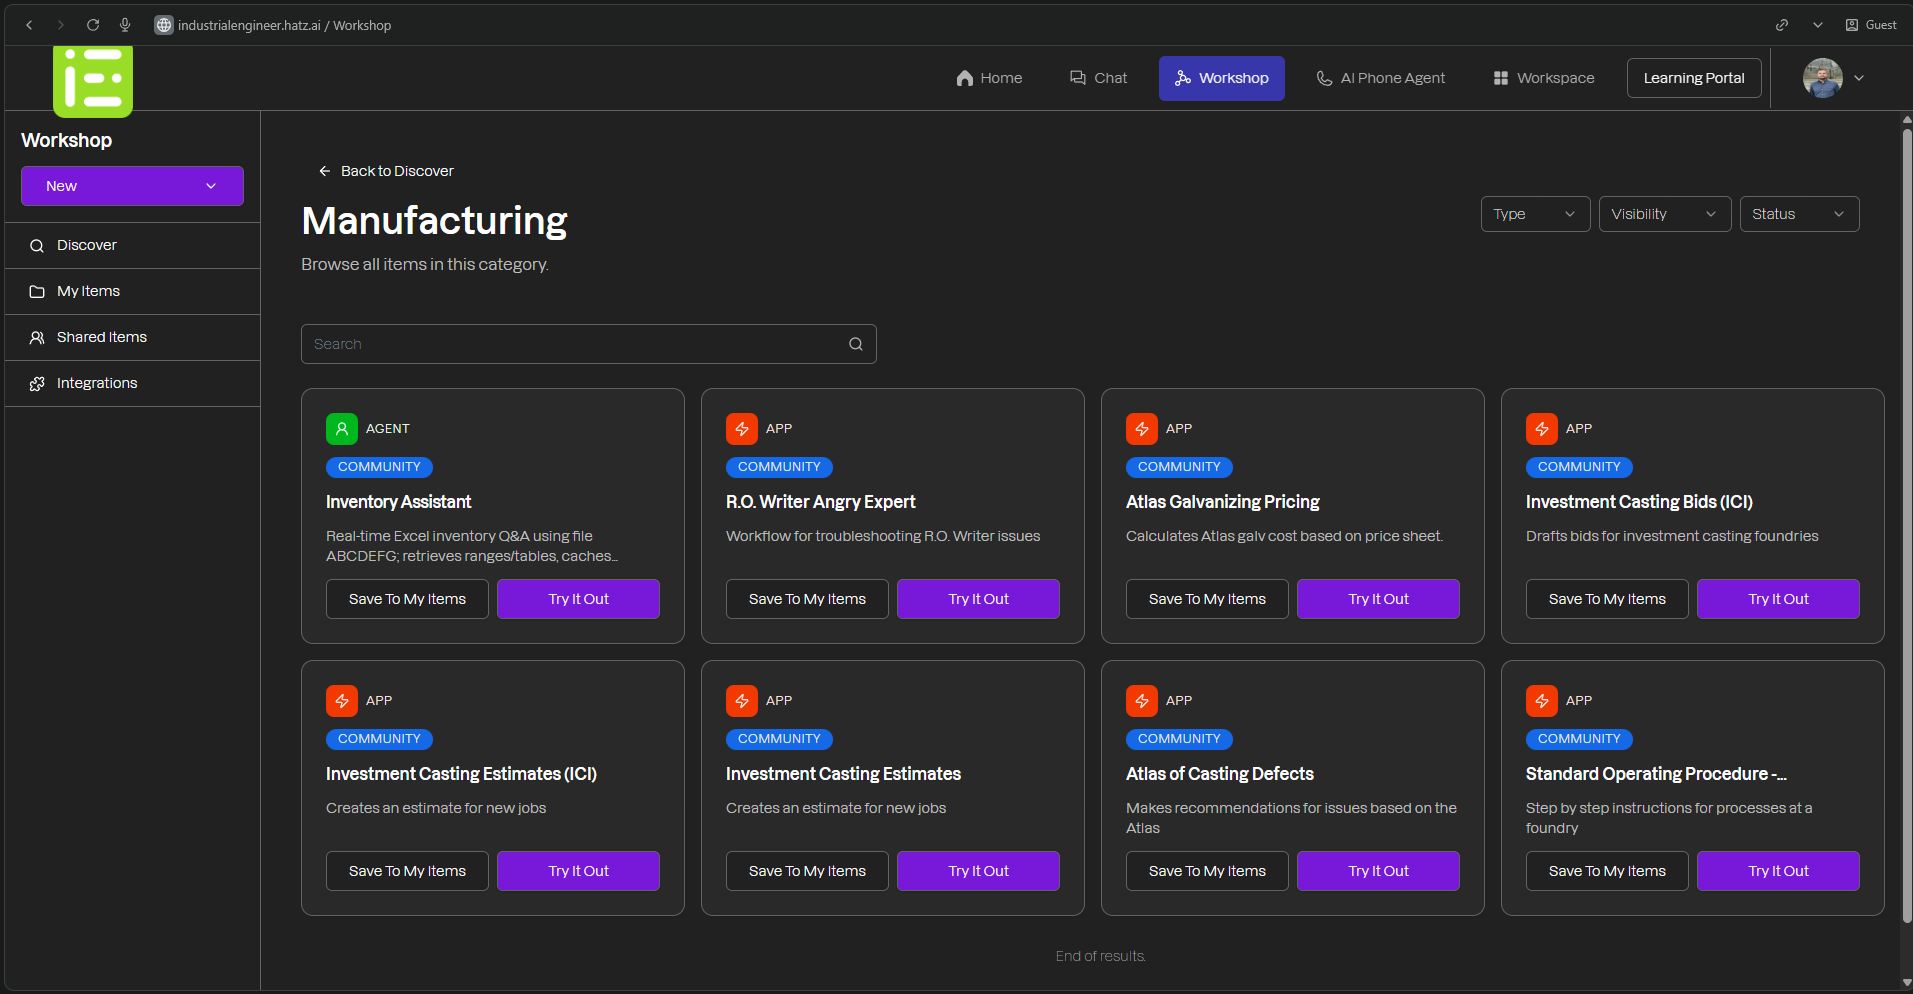Click the Hatz logo in the top left

(92, 81)
